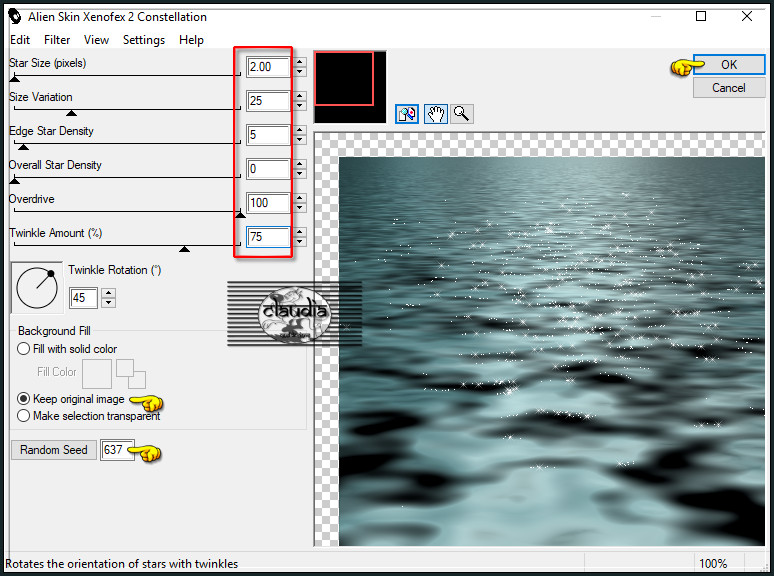The height and width of the screenshot is (576, 774).
Task: Click the Star Size slider thumb
Action: point(15,78)
